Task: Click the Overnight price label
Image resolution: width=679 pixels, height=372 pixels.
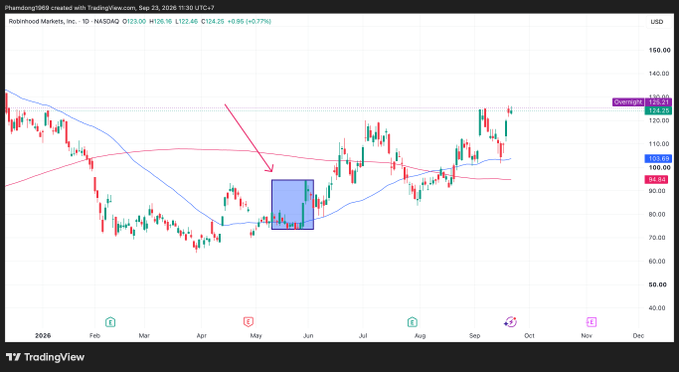Action: [628, 102]
